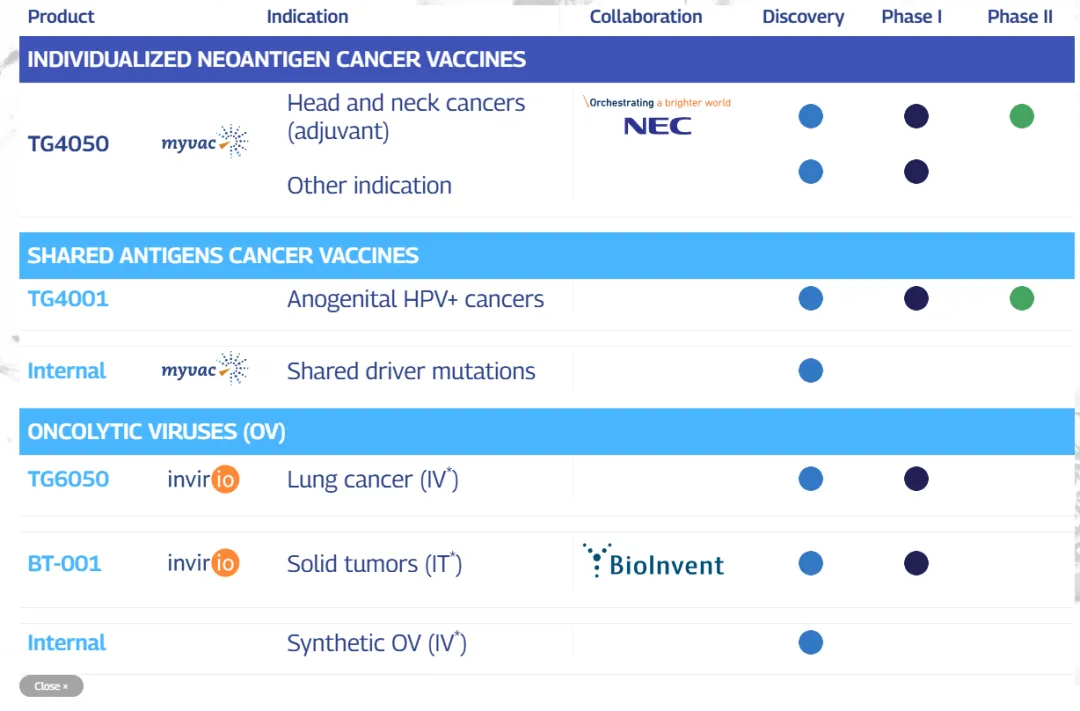Click the invirio logo next to BT-001
The image size is (1080, 711).
(204, 563)
